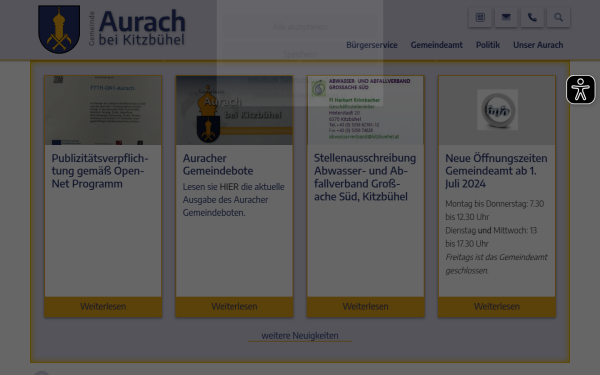Weiterlesen button under Neue Öffnungszeiten card
The height and width of the screenshot is (375, 600).
[x=497, y=307]
